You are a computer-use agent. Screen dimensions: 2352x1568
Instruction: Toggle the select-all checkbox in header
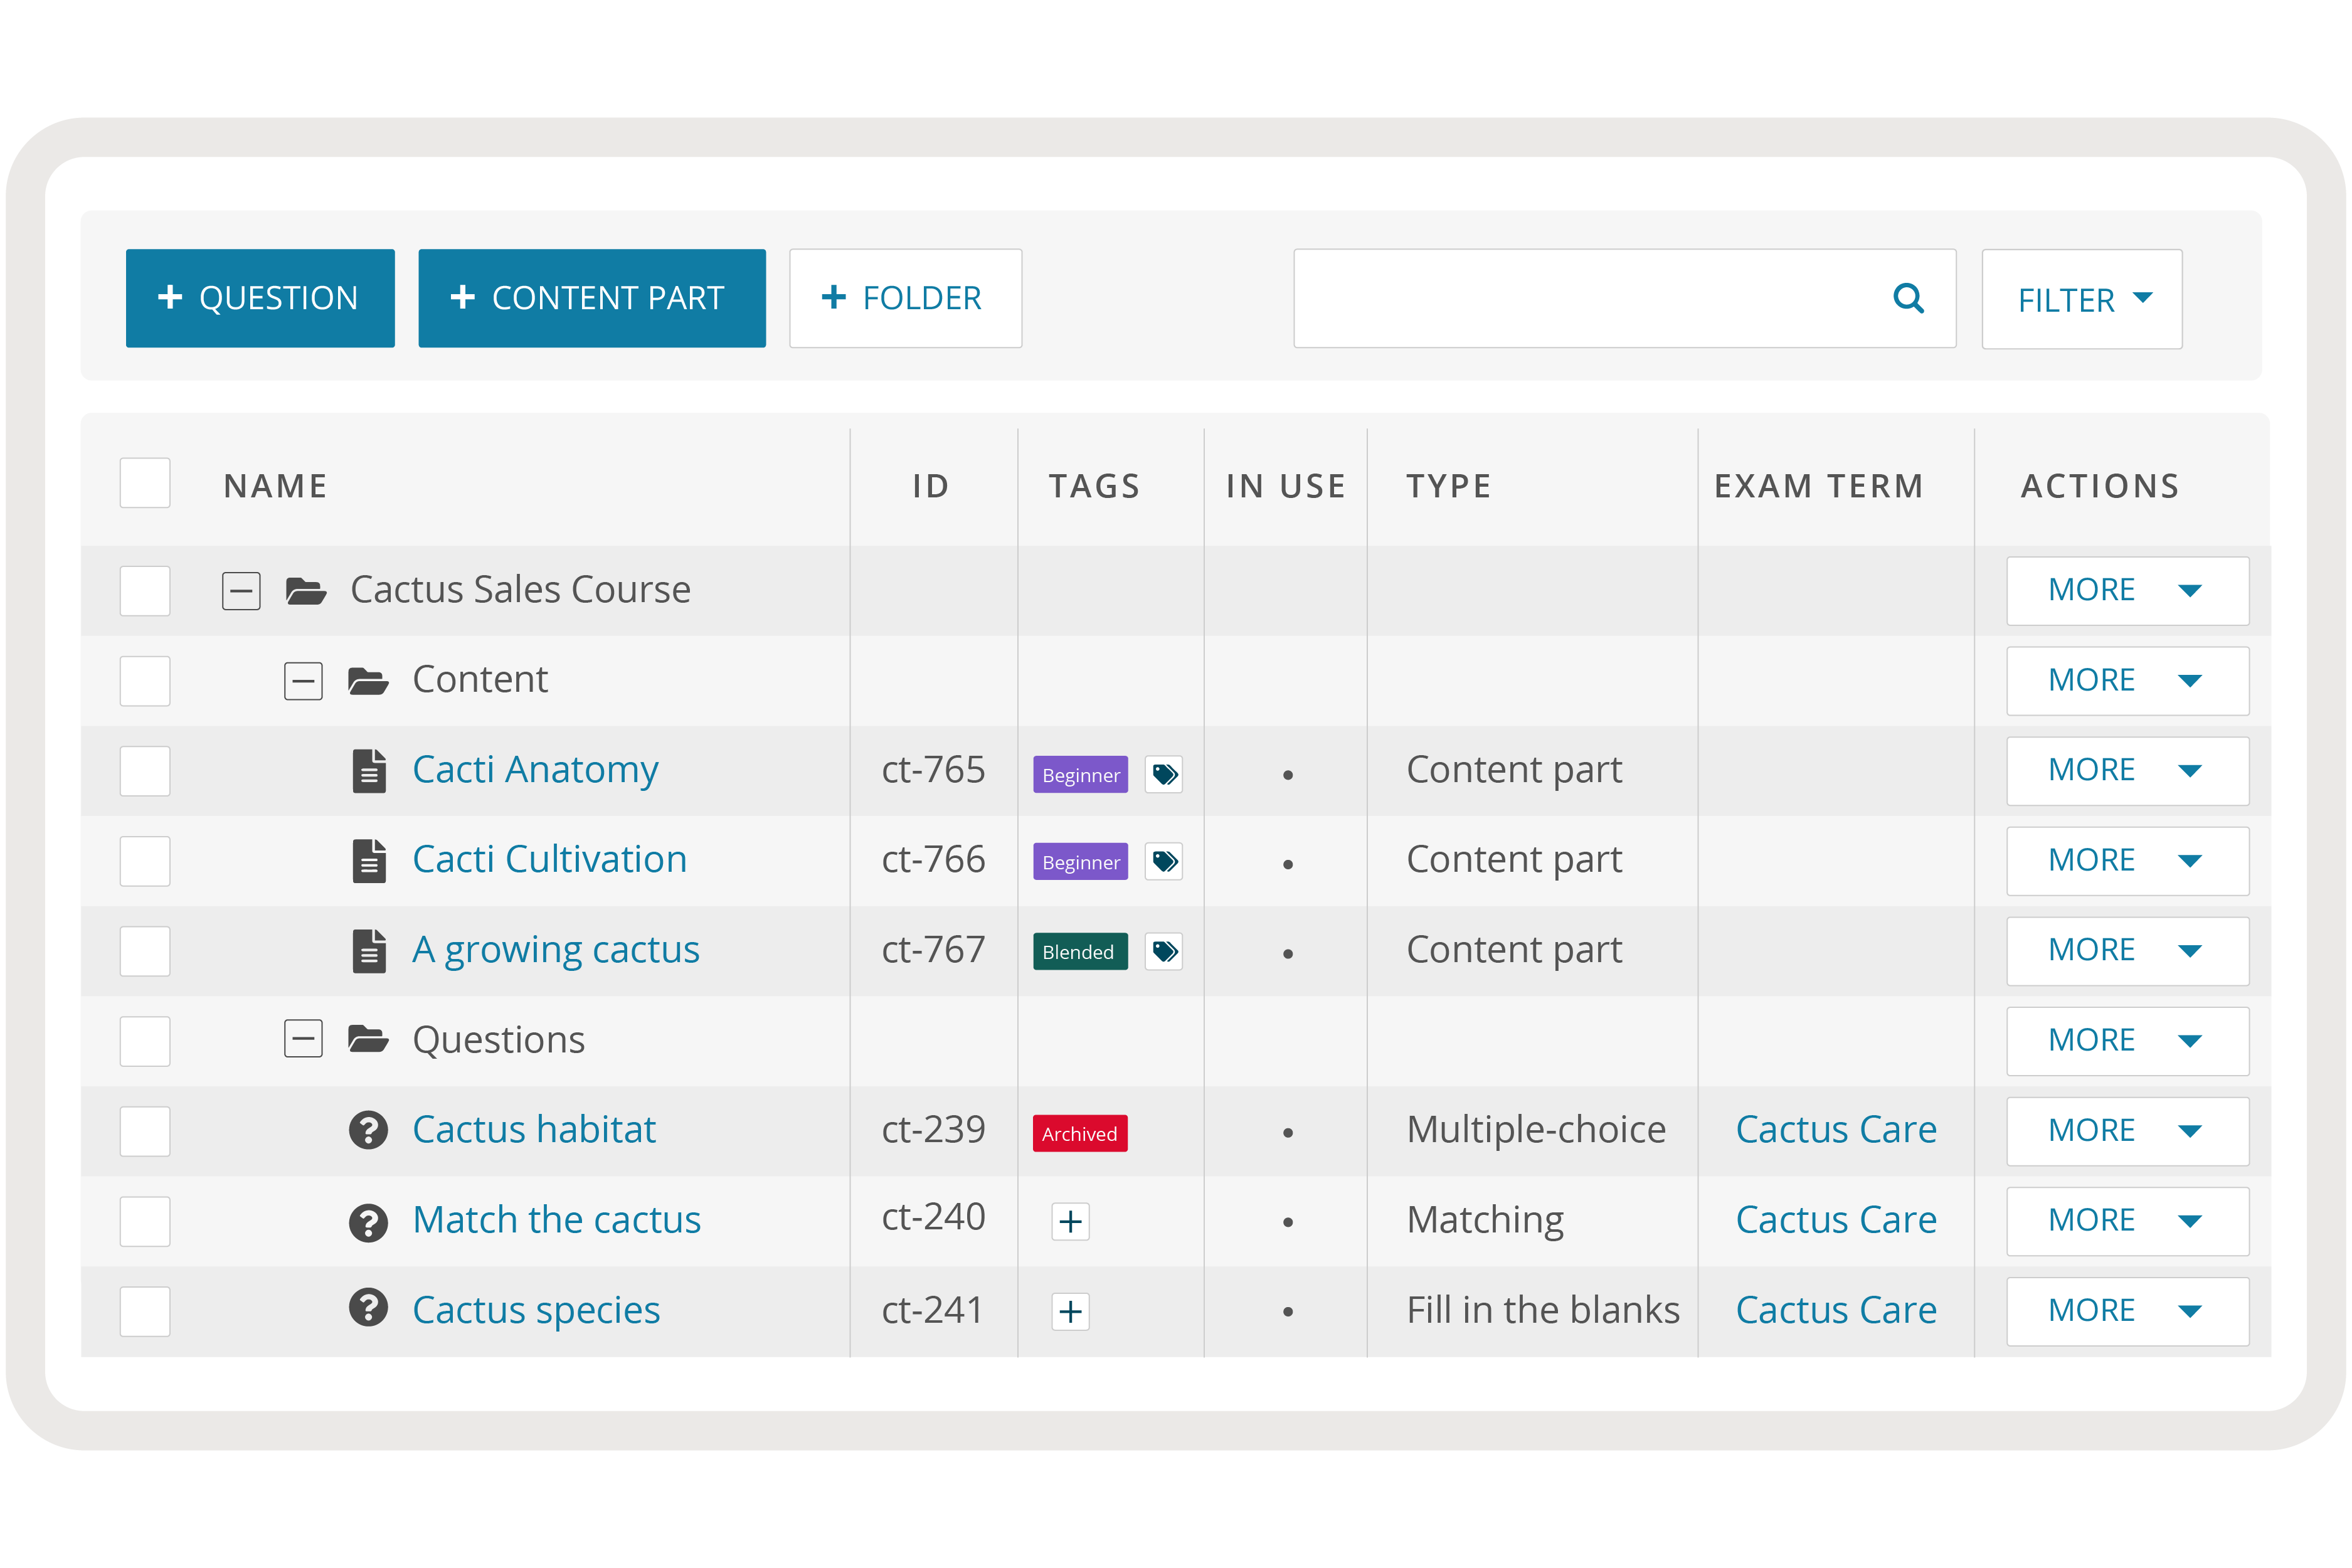145,484
